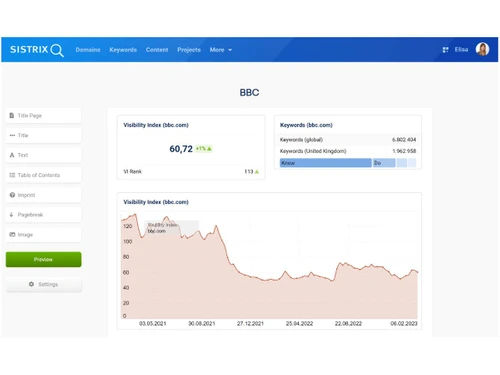Open Elisa user name link
Image resolution: width=500 pixels, height=375 pixels.
461,49
